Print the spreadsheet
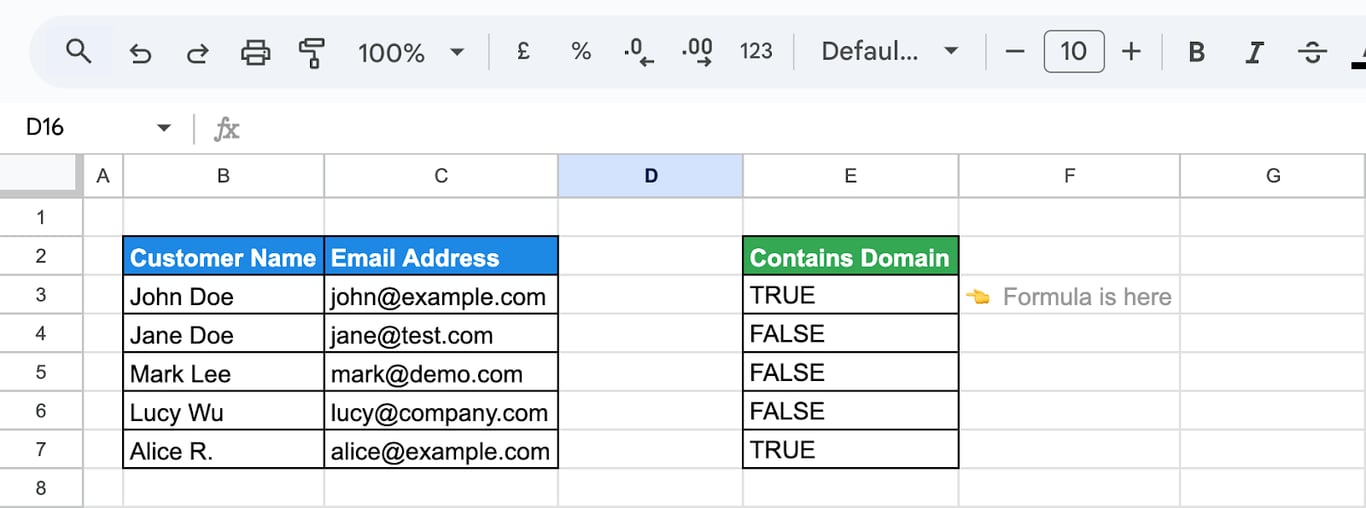Screen dimensions: 1366x508 256,52
